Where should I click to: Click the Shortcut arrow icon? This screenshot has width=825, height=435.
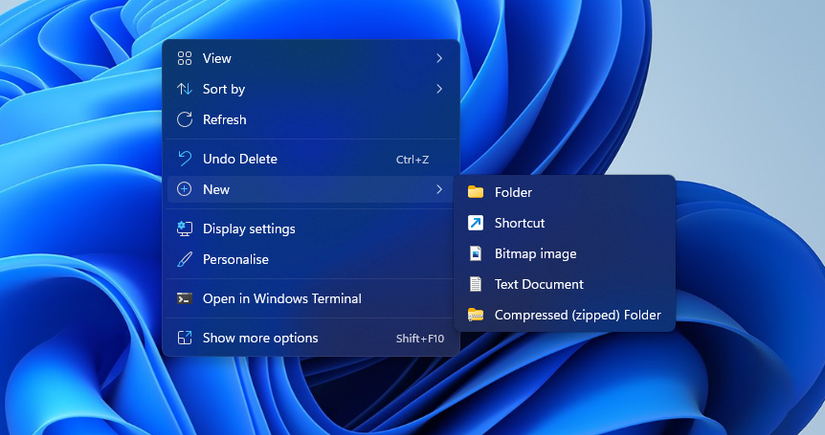[x=476, y=223]
